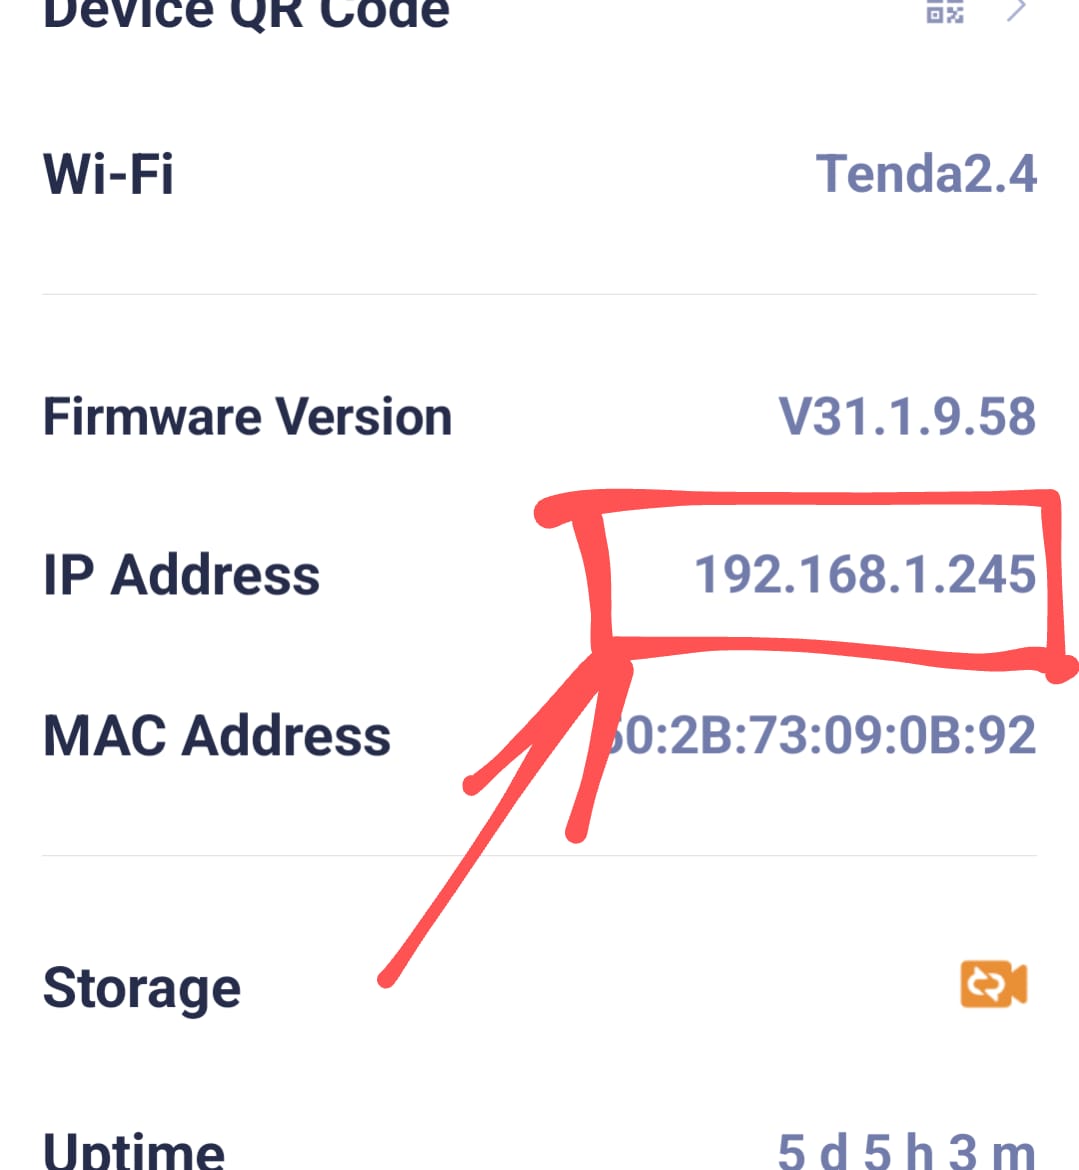Open the Firmware Version entry
Screen dimensions: 1079x1170
tap(540, 416)
